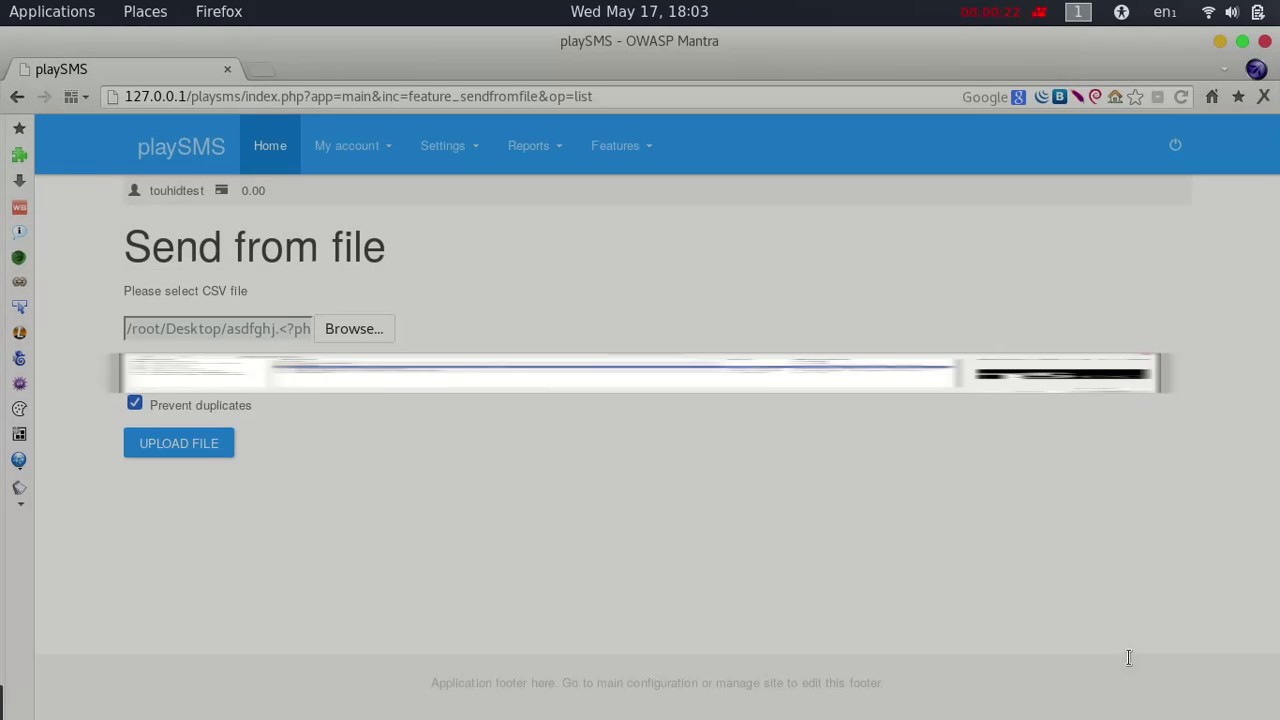Open the Firefox menu in top panel

tap(219, 12)
